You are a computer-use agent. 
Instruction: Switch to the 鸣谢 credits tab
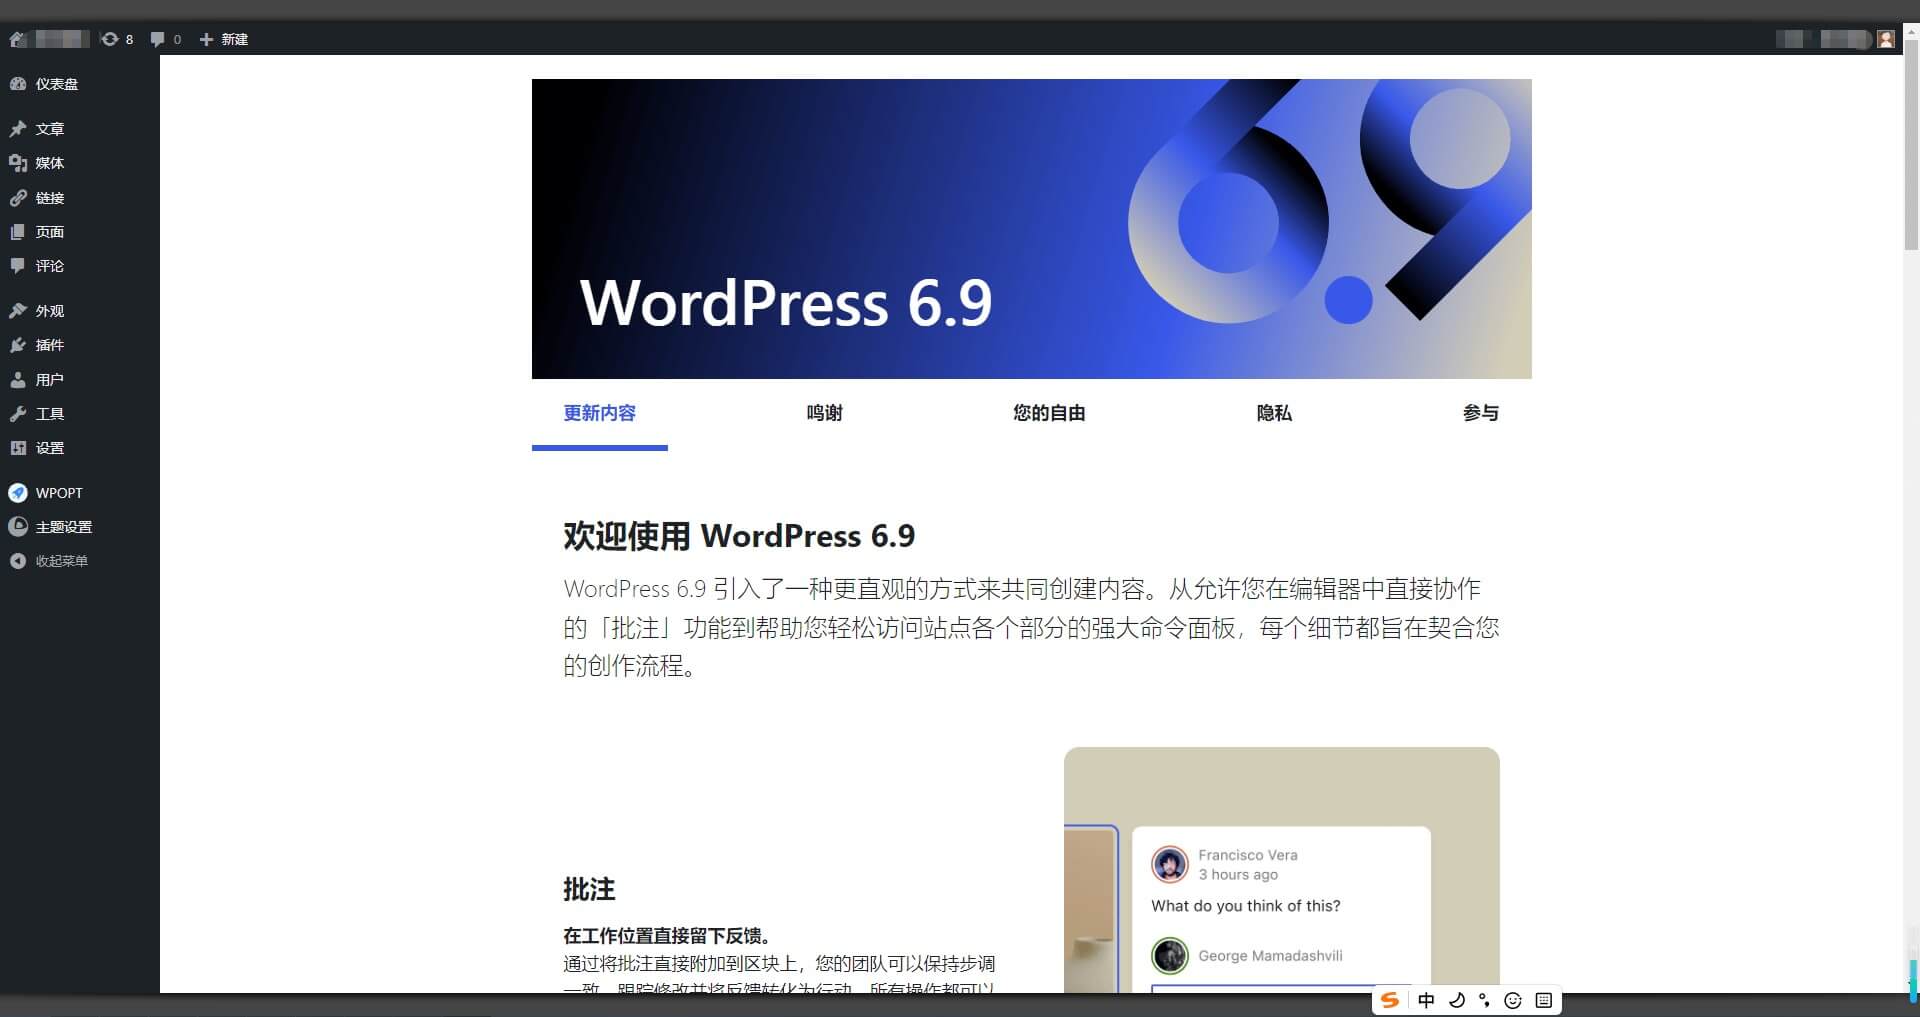(824, 413)
